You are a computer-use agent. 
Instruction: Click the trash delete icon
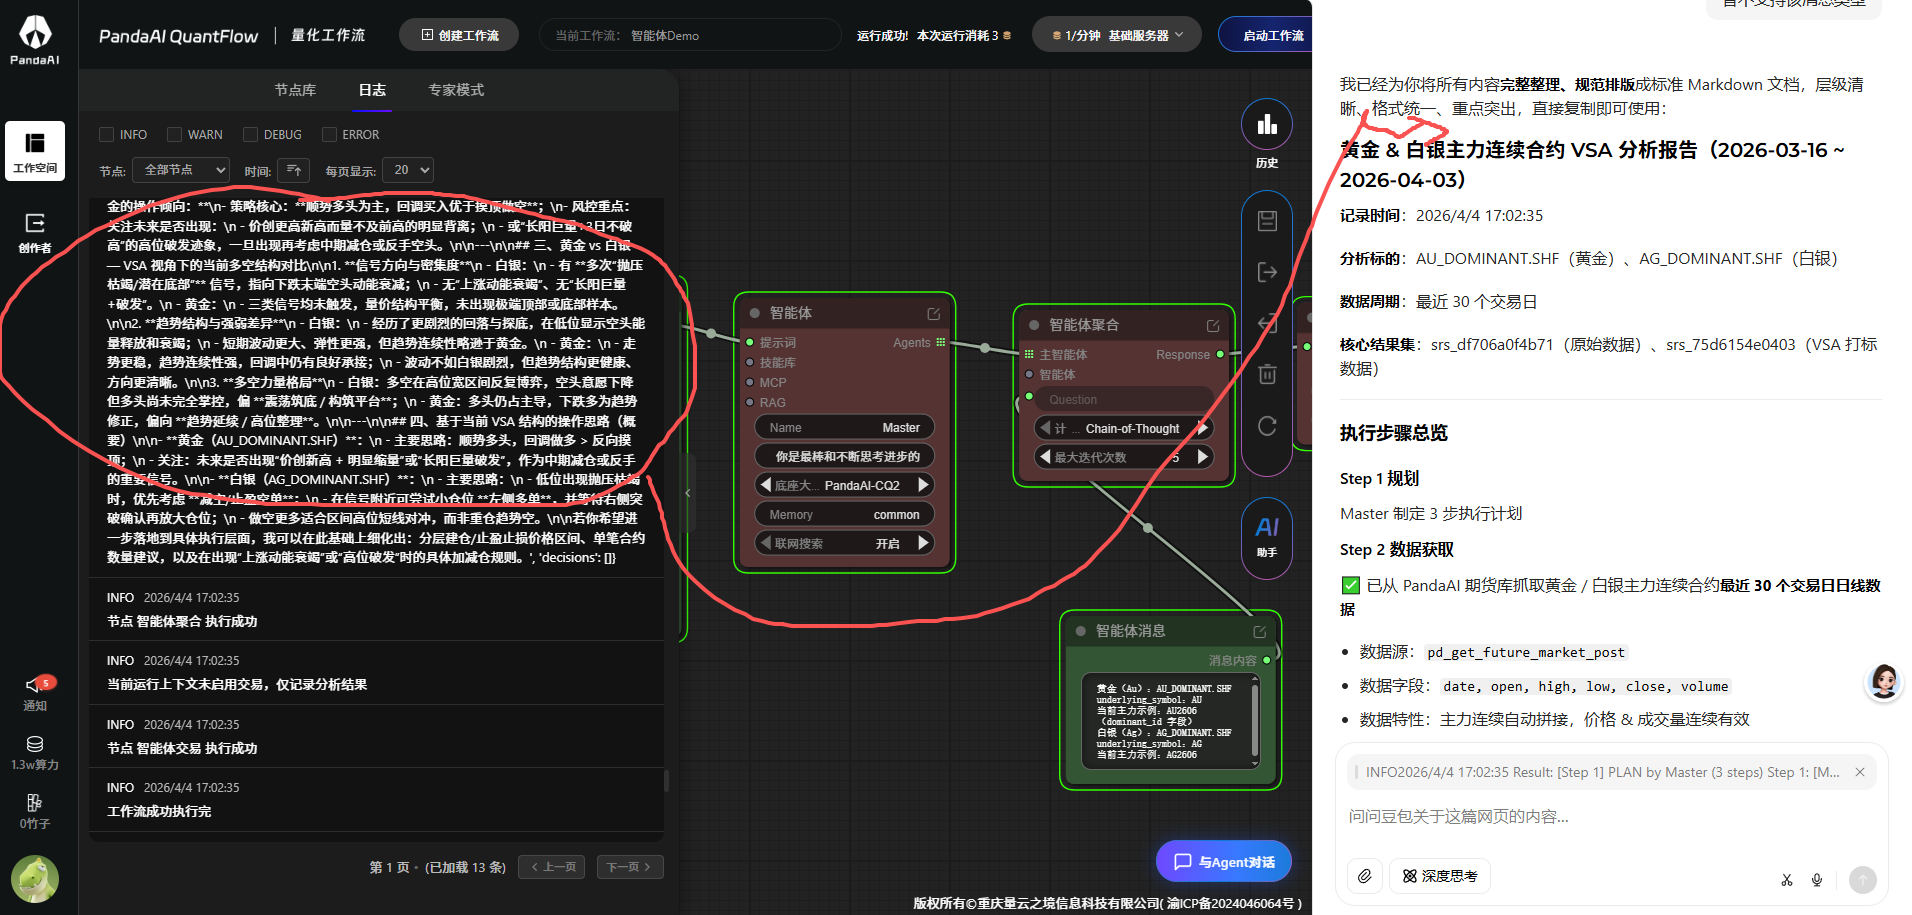pos(1266,374)
